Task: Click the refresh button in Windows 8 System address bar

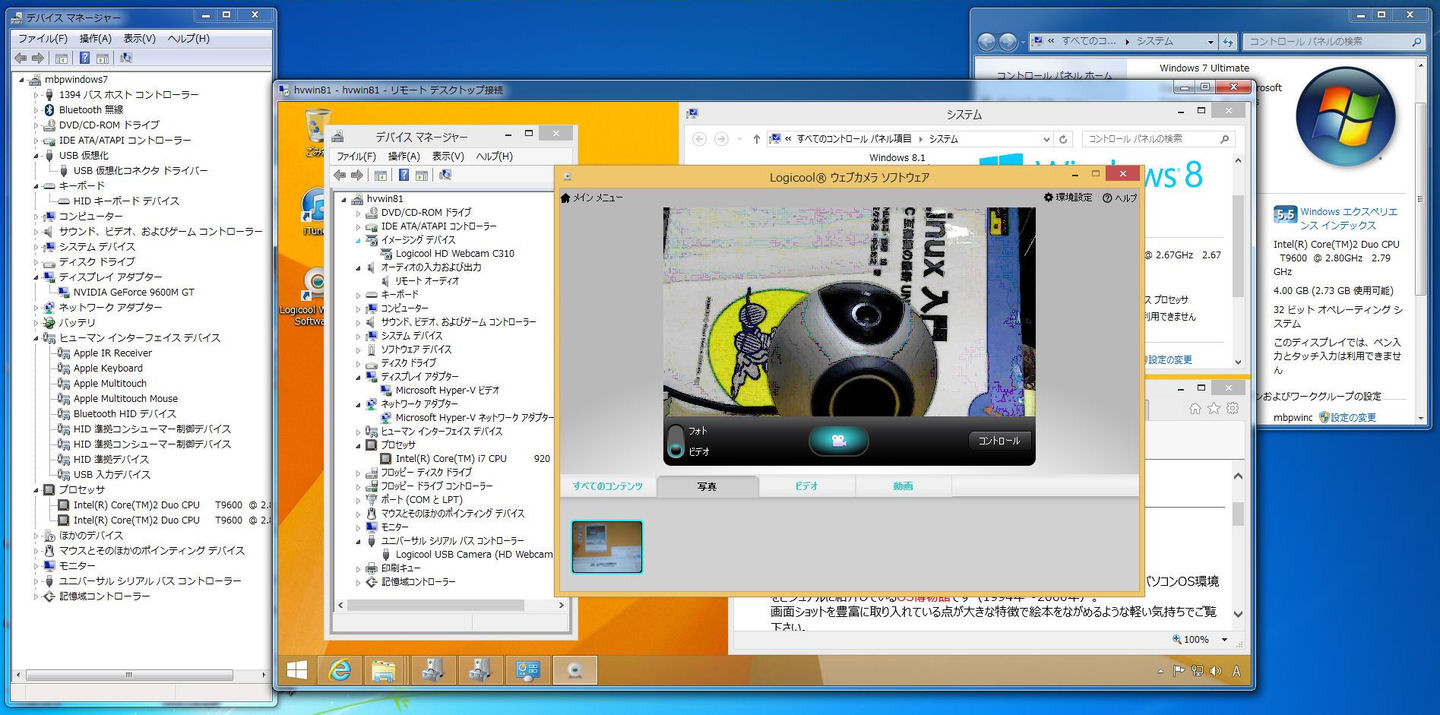Action: (1063, 139)
